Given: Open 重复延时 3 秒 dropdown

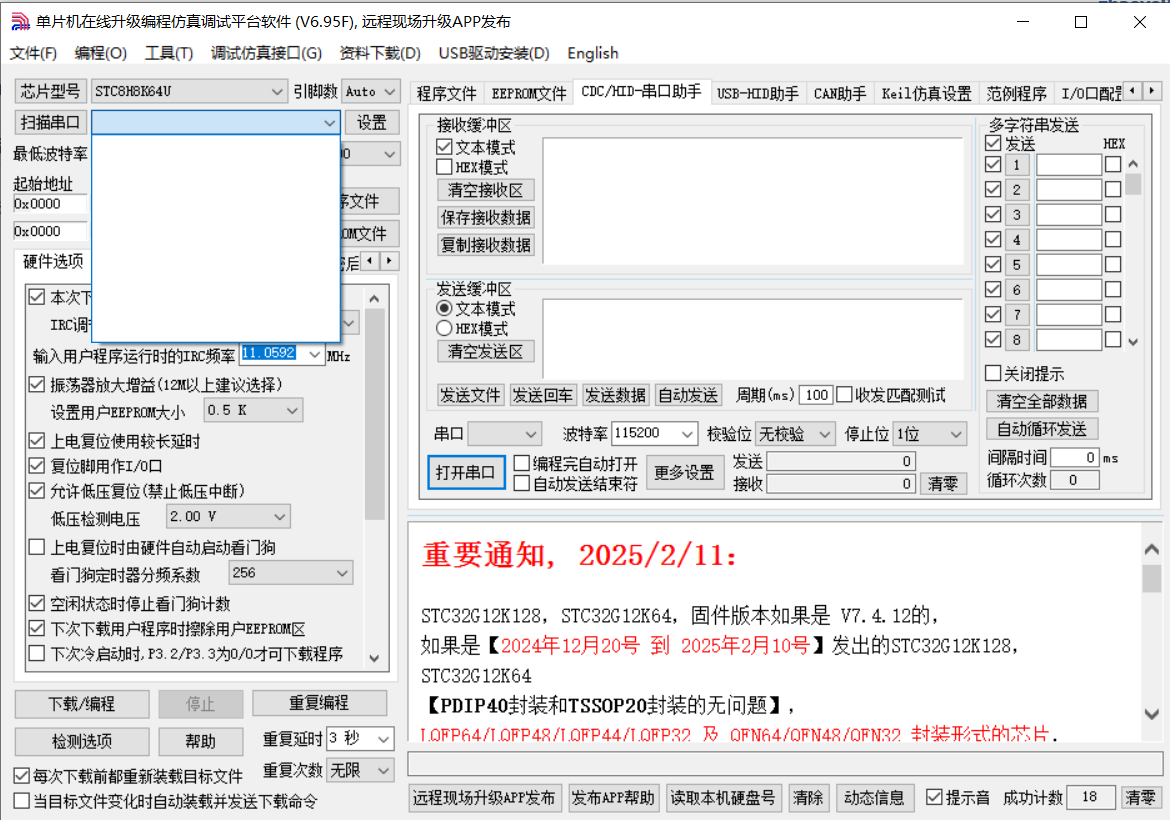Looking at the screenshot, I should 360,739.
